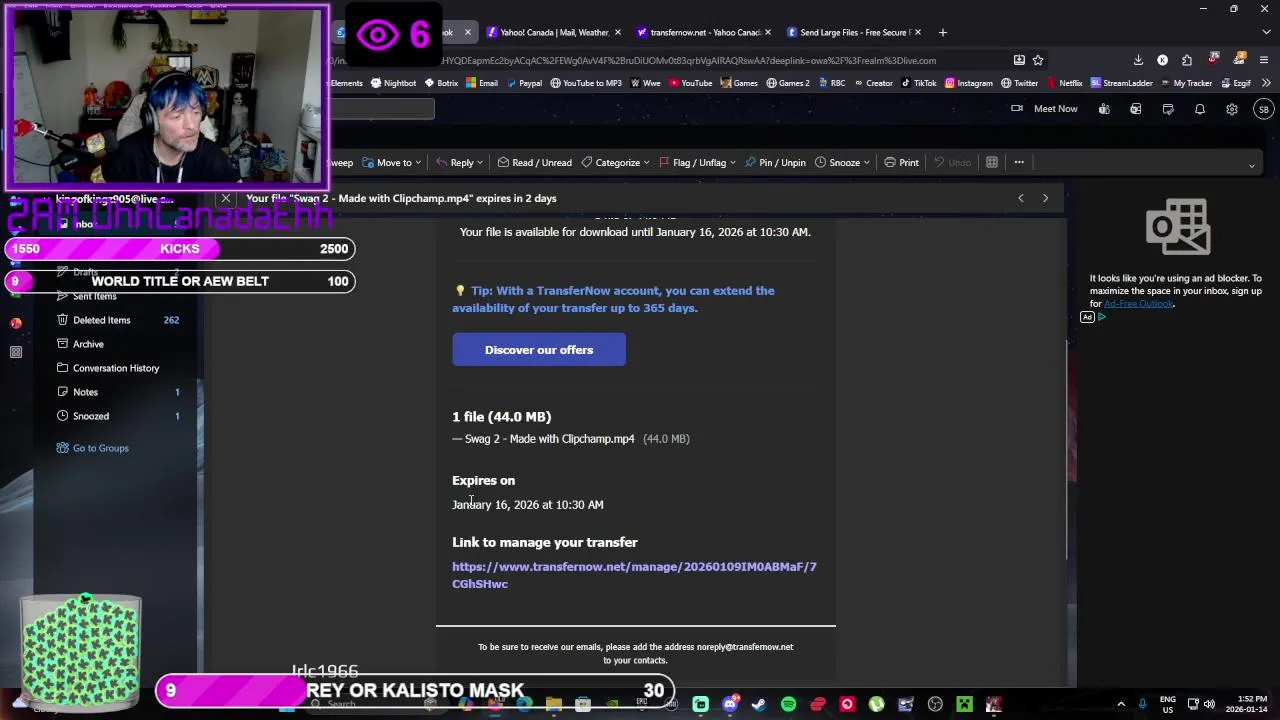Image resolution: width=1280 pixels, height=720 pixels.
Task: Open the Instagram bookmark
Action: pyautogui.click(x=968, y=83)
